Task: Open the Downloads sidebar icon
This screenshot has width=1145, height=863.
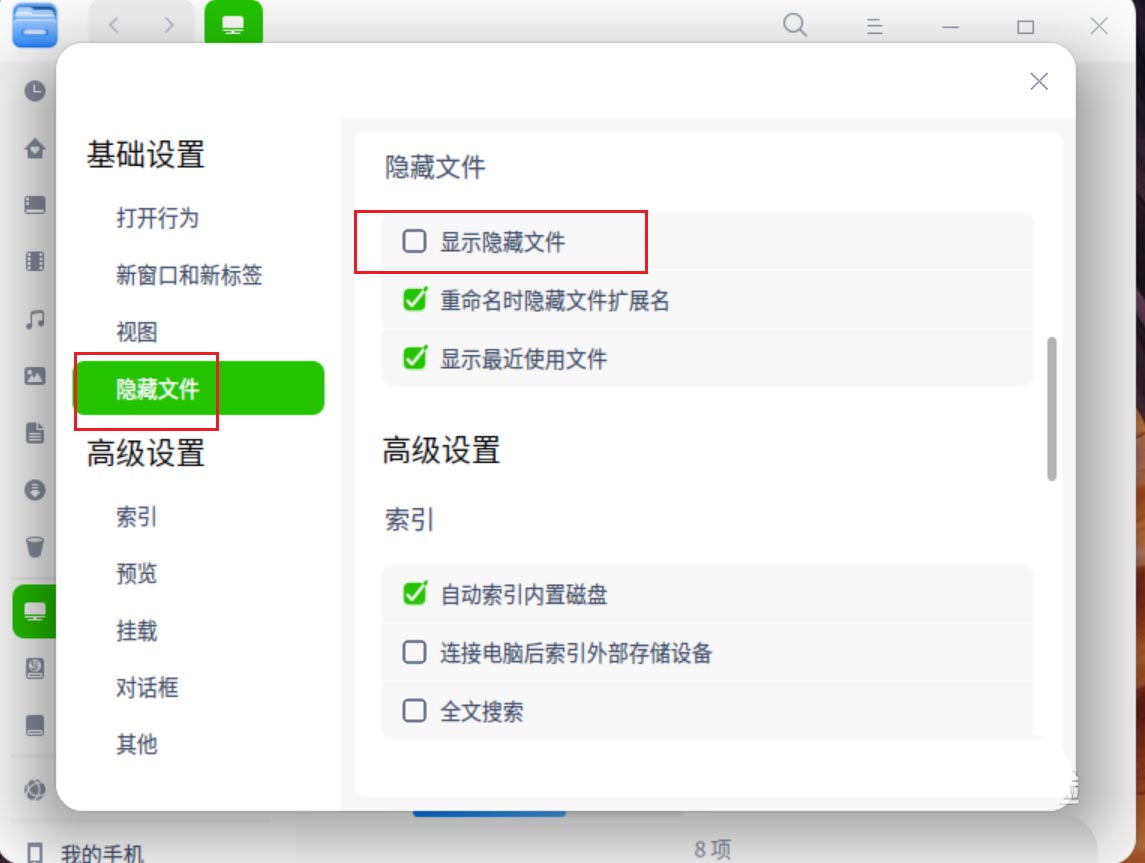Action: coord(34,490)
